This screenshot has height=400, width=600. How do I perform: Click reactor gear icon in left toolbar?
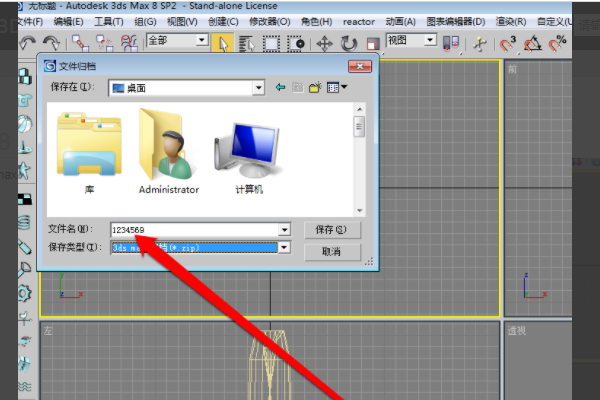25,294
